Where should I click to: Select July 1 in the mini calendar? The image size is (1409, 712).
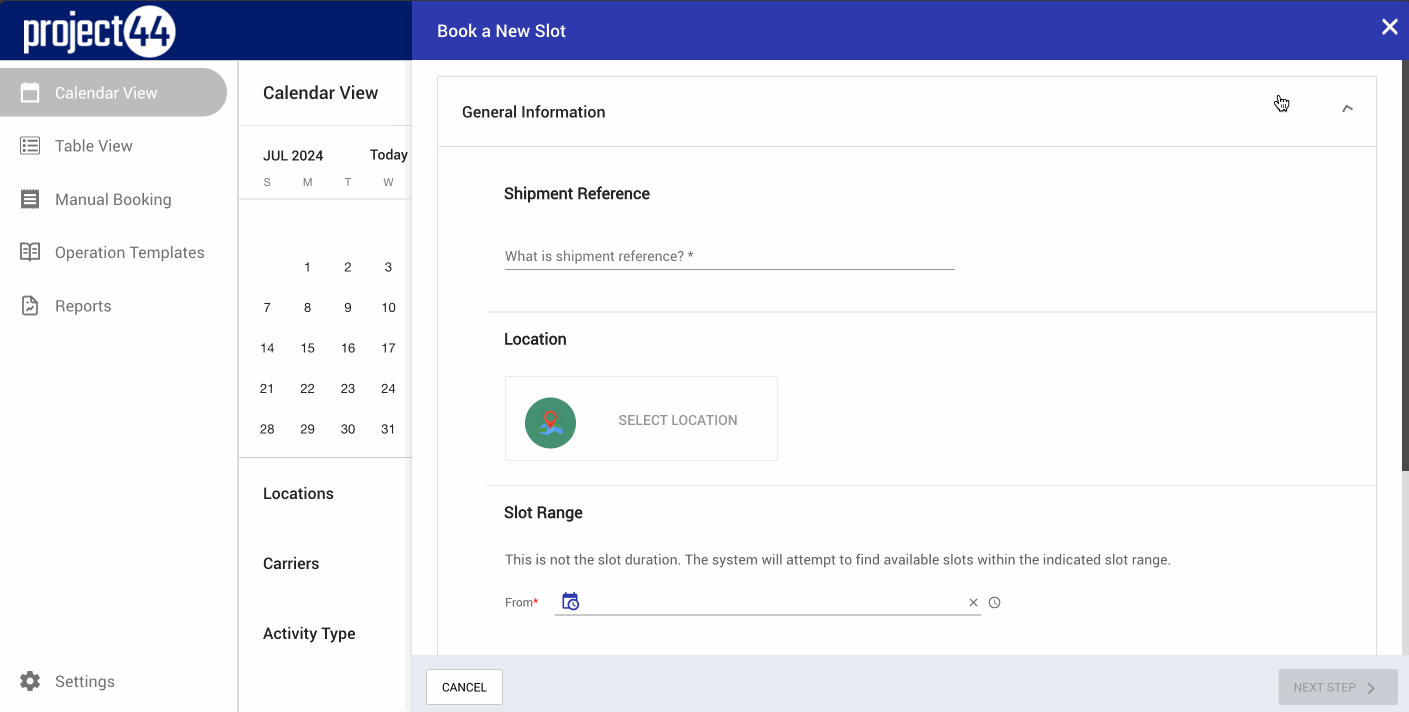[x=307, y=267]
